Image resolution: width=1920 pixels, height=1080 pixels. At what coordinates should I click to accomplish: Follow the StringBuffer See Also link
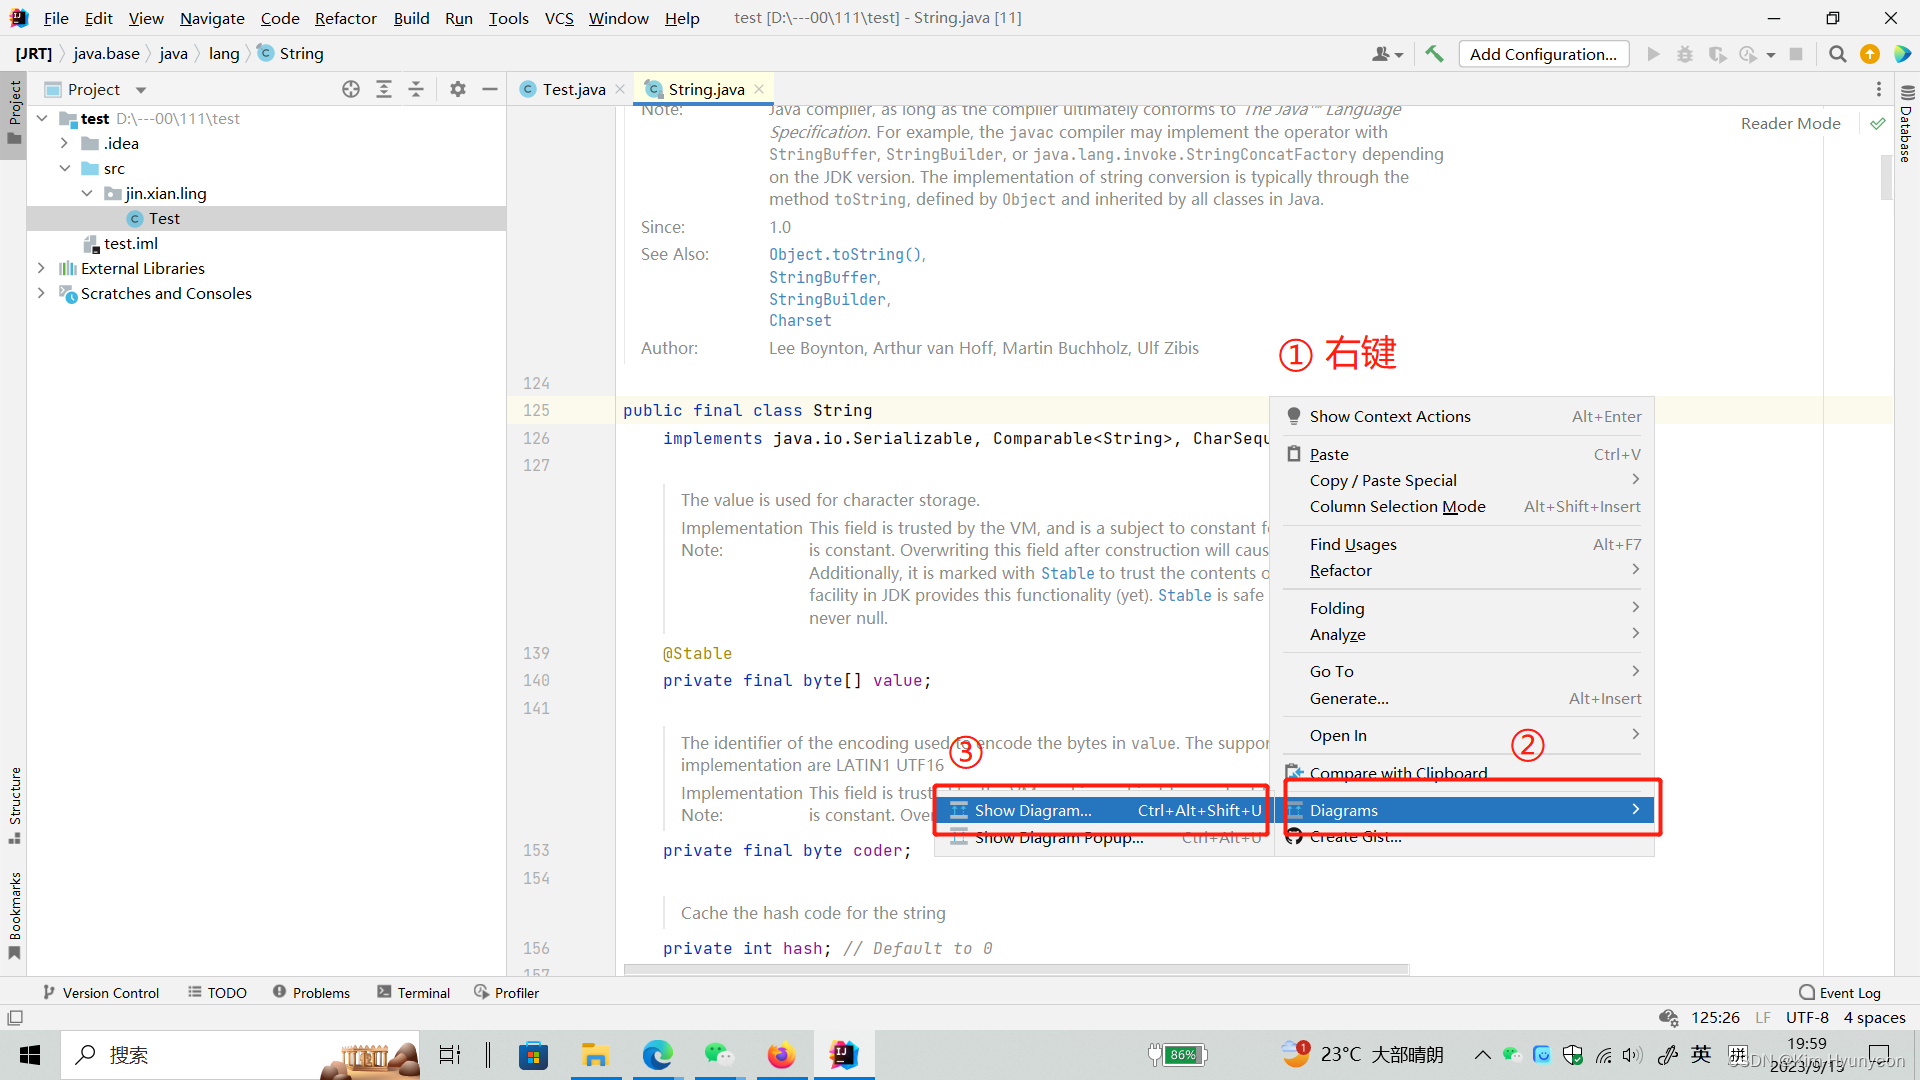[823, 277]
